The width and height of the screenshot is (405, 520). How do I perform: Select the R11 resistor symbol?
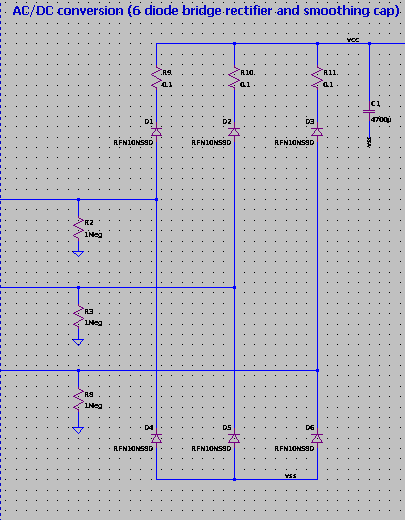(317, 78)
